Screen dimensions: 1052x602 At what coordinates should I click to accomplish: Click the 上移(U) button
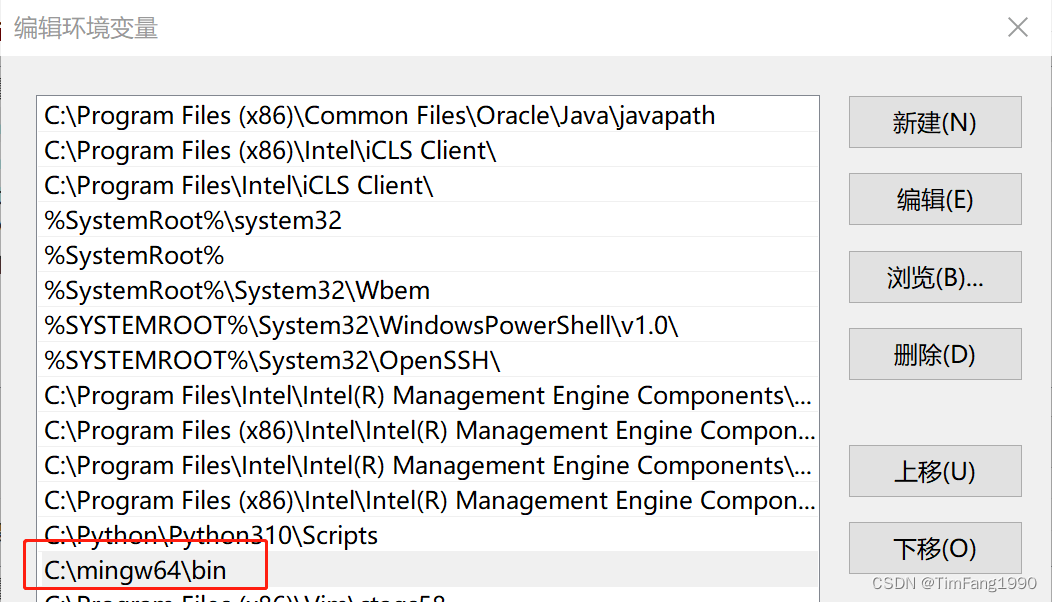[934, 471]
